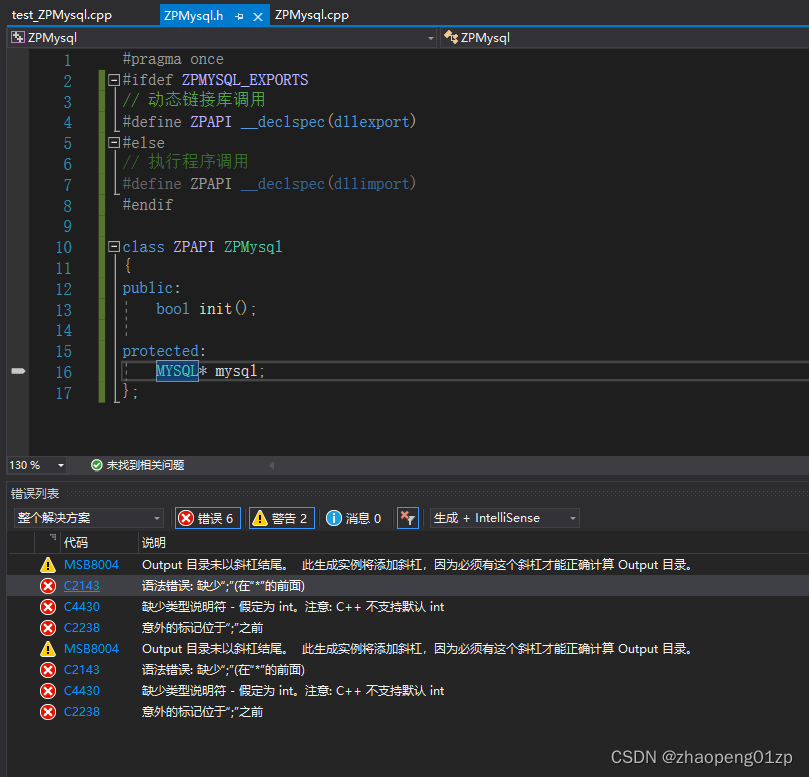Click the error icon of first C4430 row
The height and width of the screenshot is (777, 809).
(48, 607)
